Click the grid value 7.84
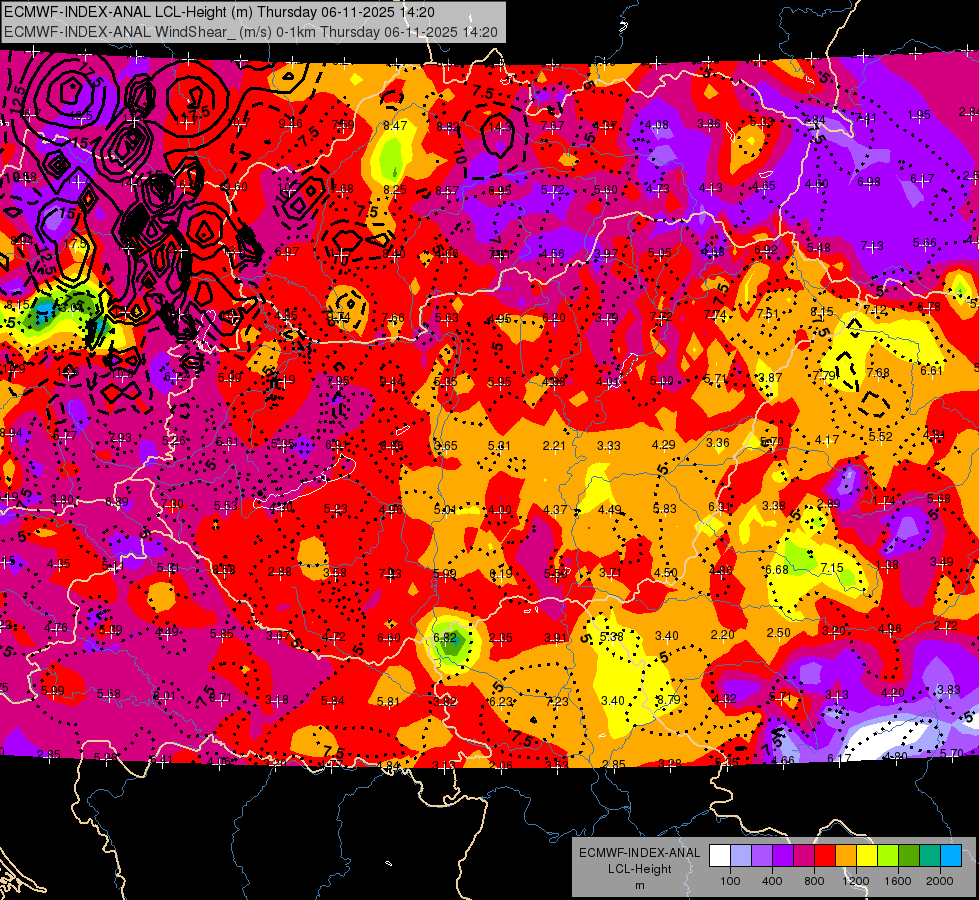The image size is (979, 900). [814, 119]
